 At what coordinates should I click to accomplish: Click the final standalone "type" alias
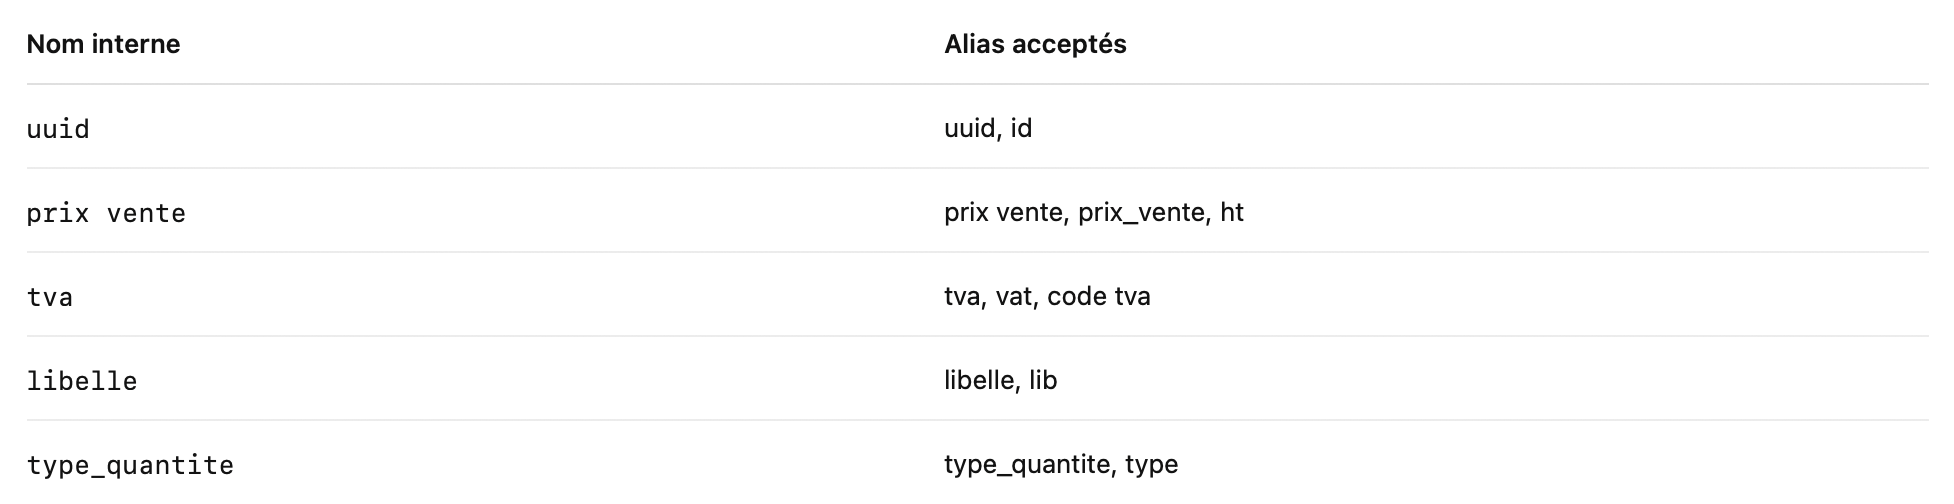1152,464
